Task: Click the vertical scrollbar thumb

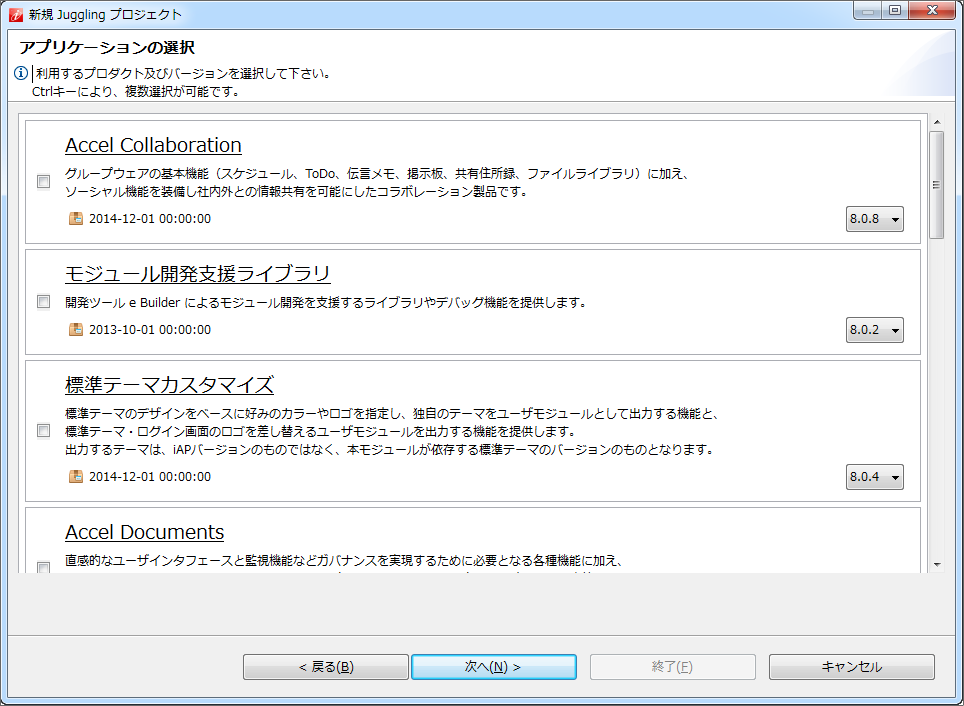Action: coord(936,185)
